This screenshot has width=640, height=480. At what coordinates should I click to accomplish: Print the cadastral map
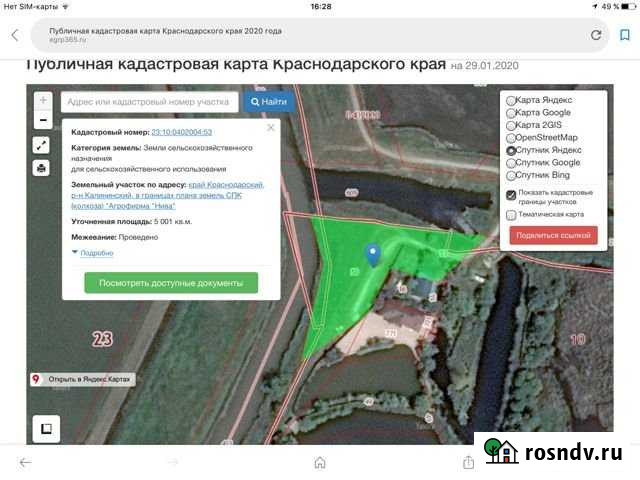[x=42, y=168]
